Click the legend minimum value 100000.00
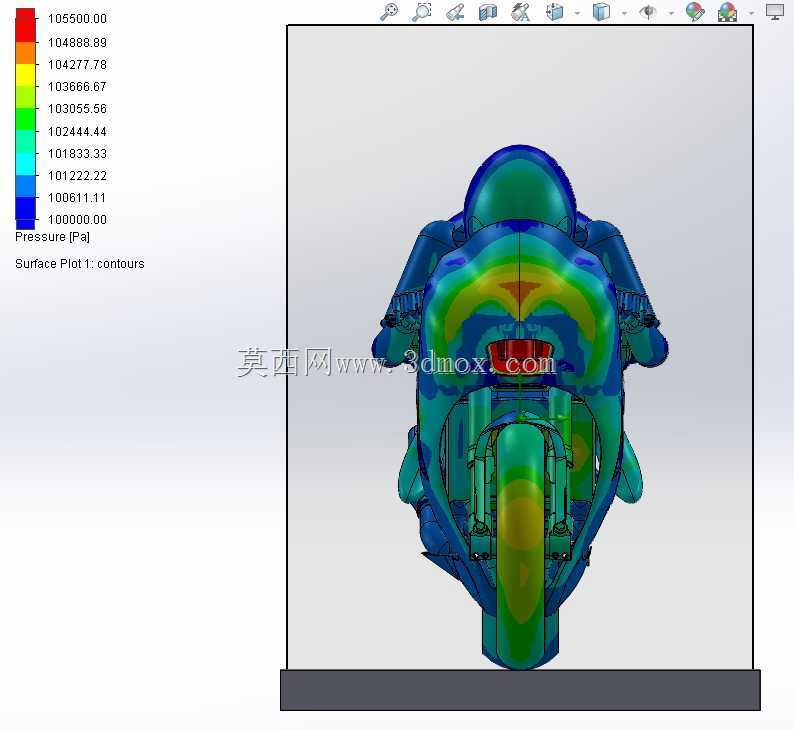 point(77,220)
